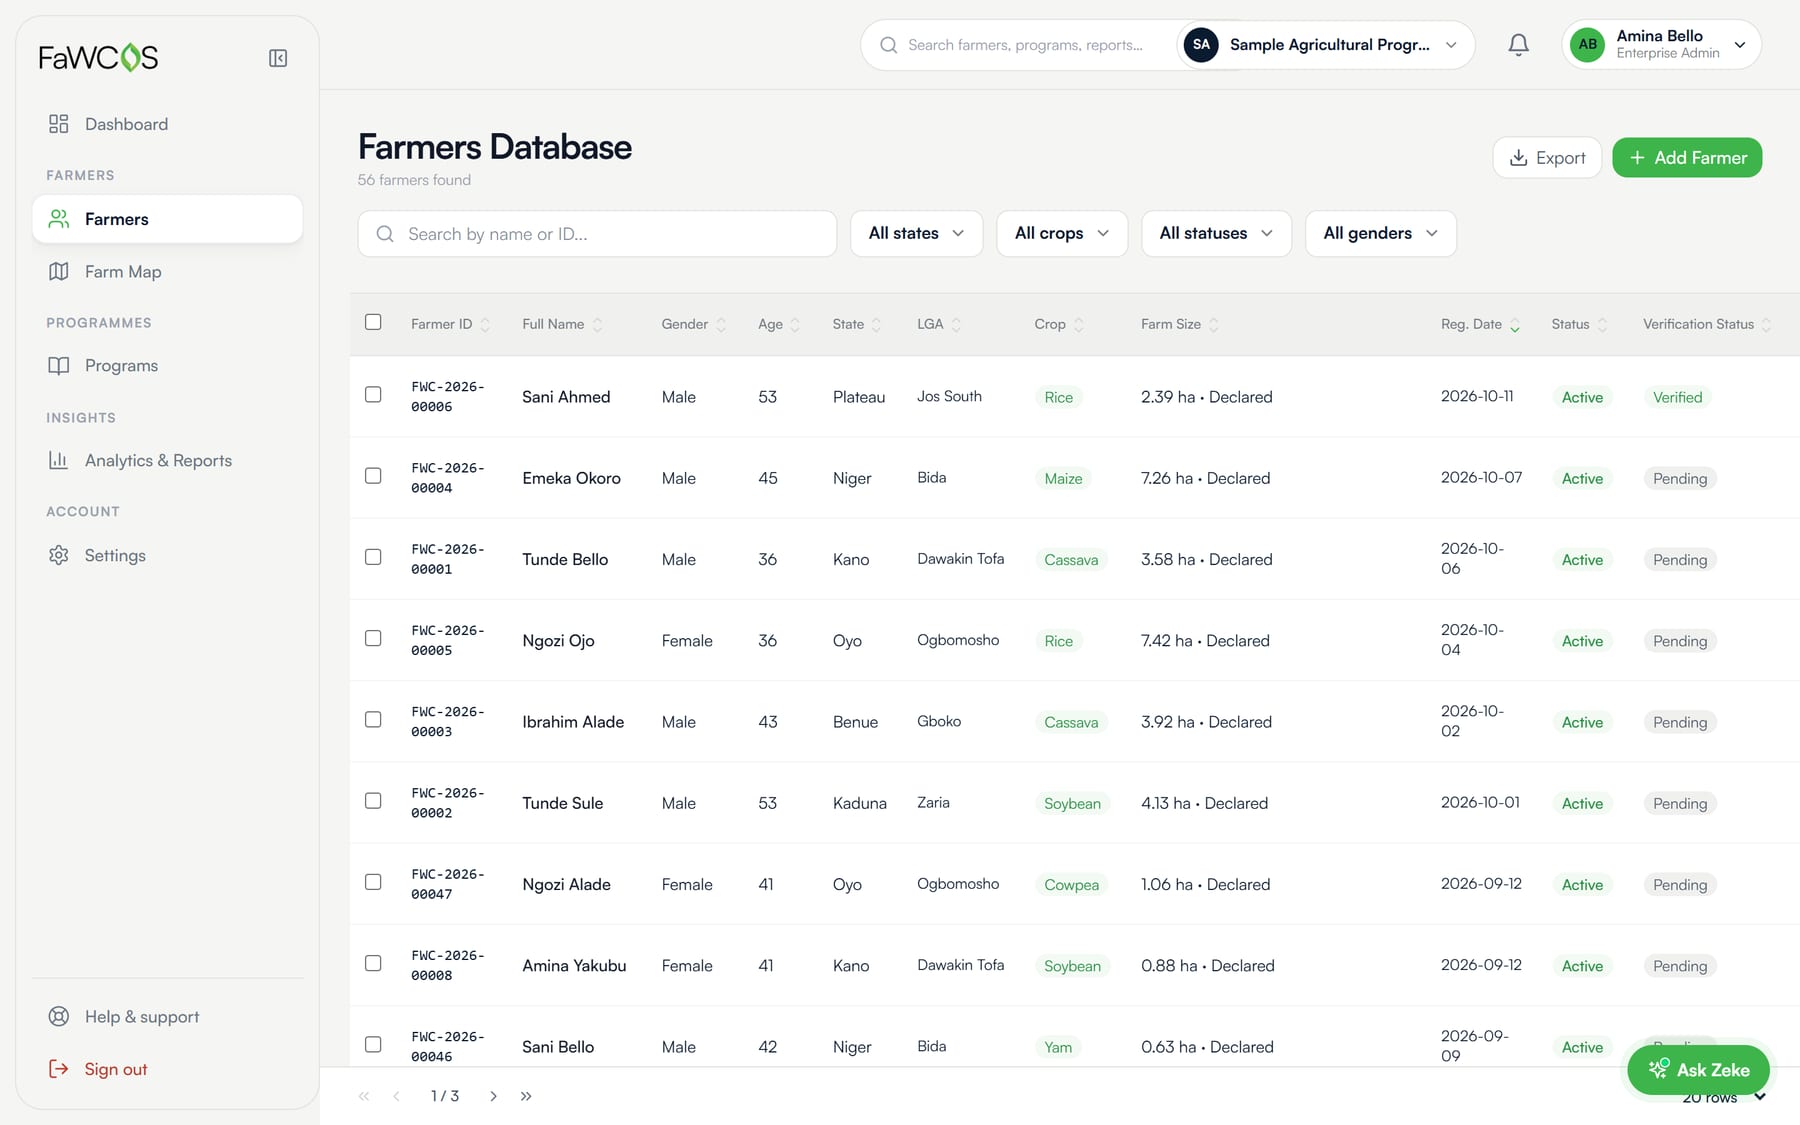Check the Tunde Bello row checkbox
Image resolution: width=1800 pixels, height=1125 pixels.
(373, 557)
